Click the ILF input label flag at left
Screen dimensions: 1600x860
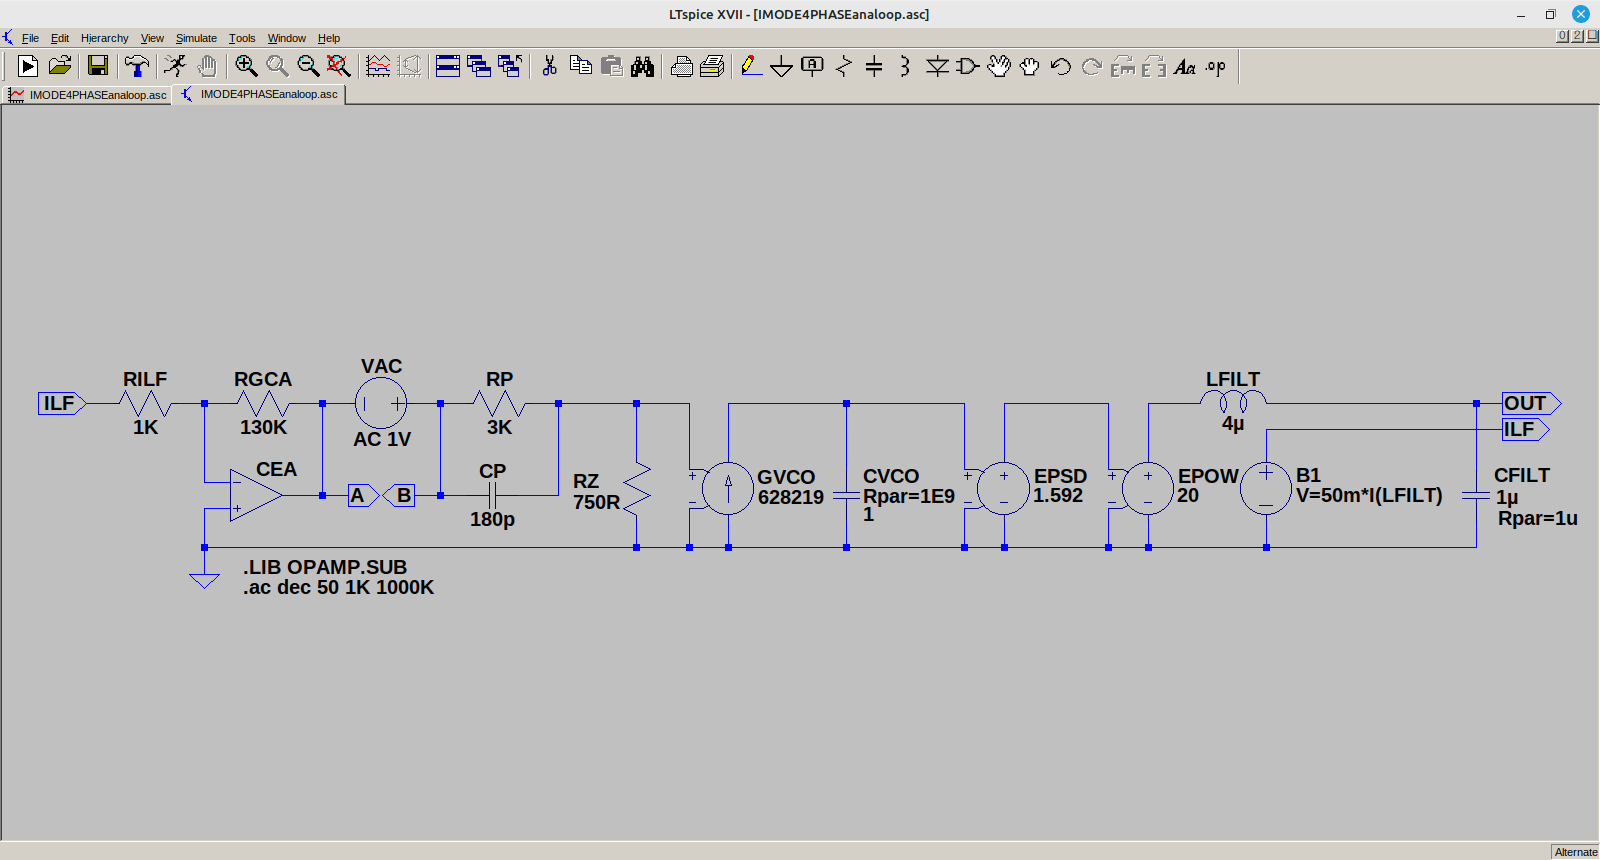(62, 403)
